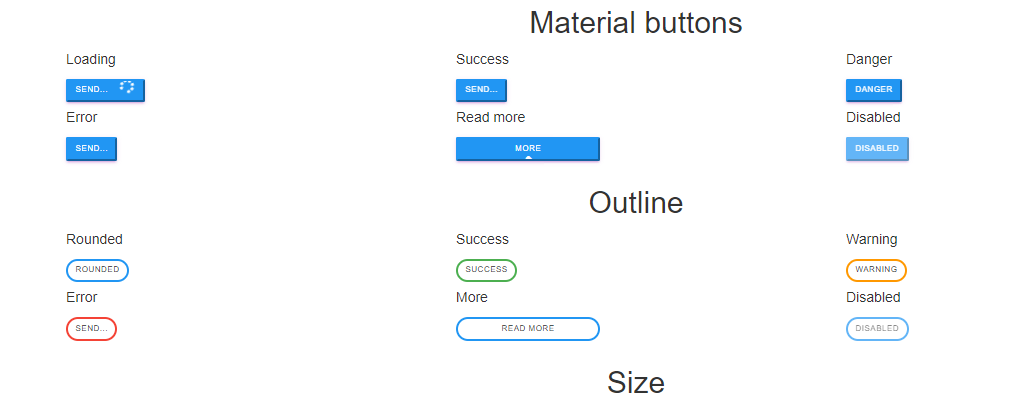
Task: Click the filled SEND... button under Success
Action: pos(481,90)
